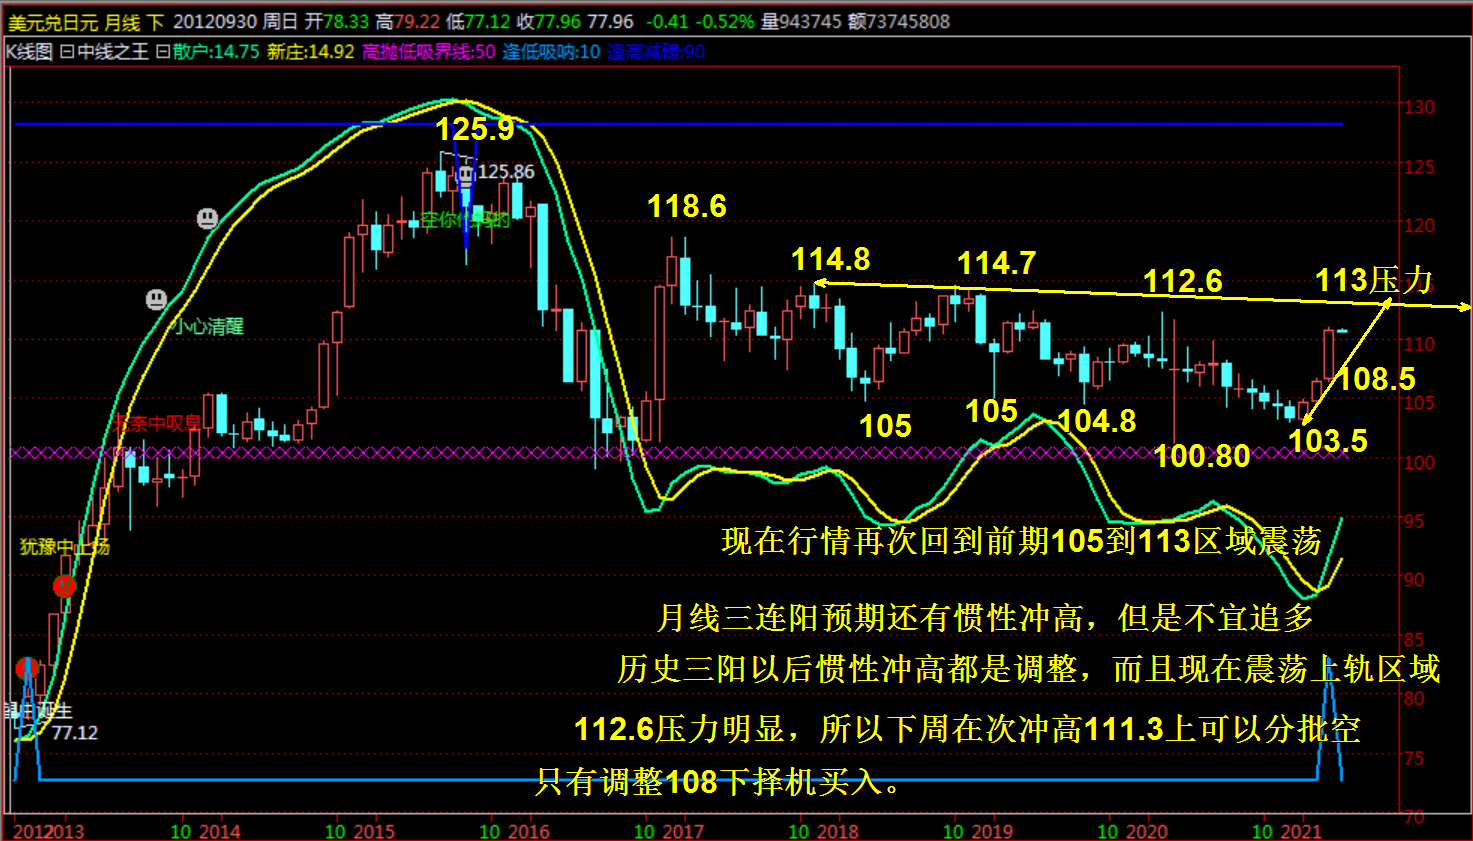Click the 125.86 high price label
This screenshot has width=1473, height=841.
coord(506,172)
